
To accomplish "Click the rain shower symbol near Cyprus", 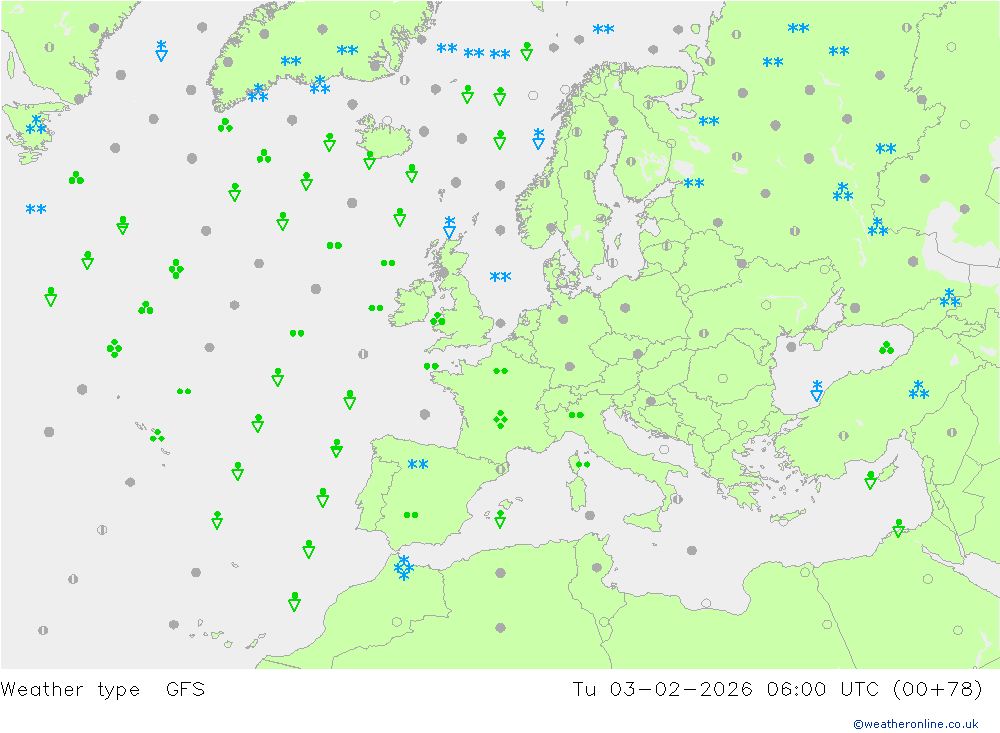I will (x=871, y=480).
